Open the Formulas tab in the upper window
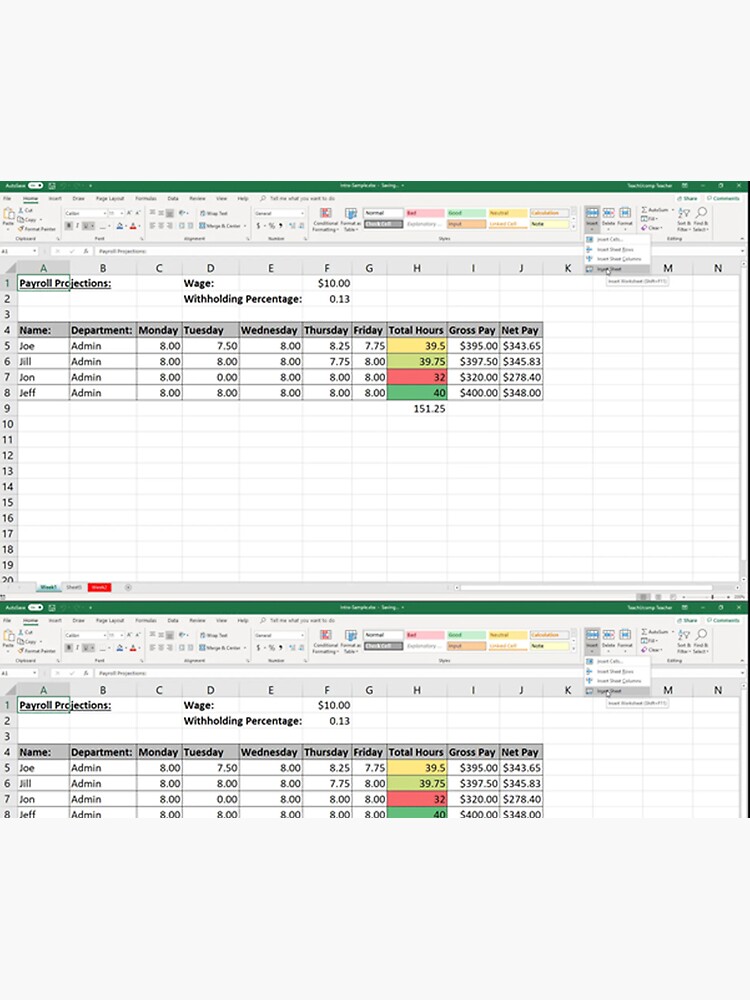The image size is (750, 1000). [146, 199]
